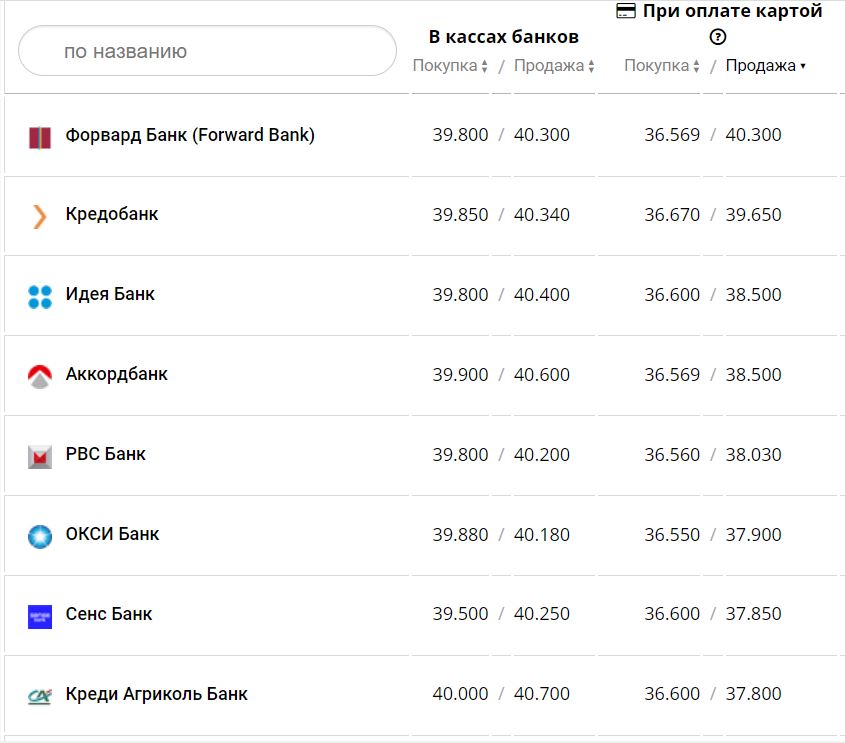This screenshot has width=845, height=743.
Task: Click the help question mark icon
Action: click(717, 37)
